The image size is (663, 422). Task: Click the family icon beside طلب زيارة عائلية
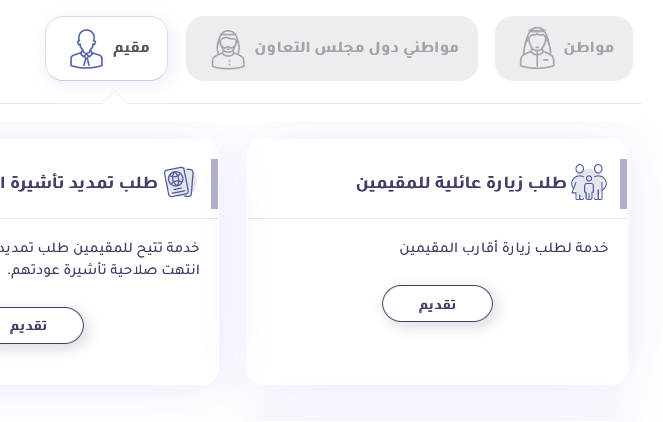point(589,183)
